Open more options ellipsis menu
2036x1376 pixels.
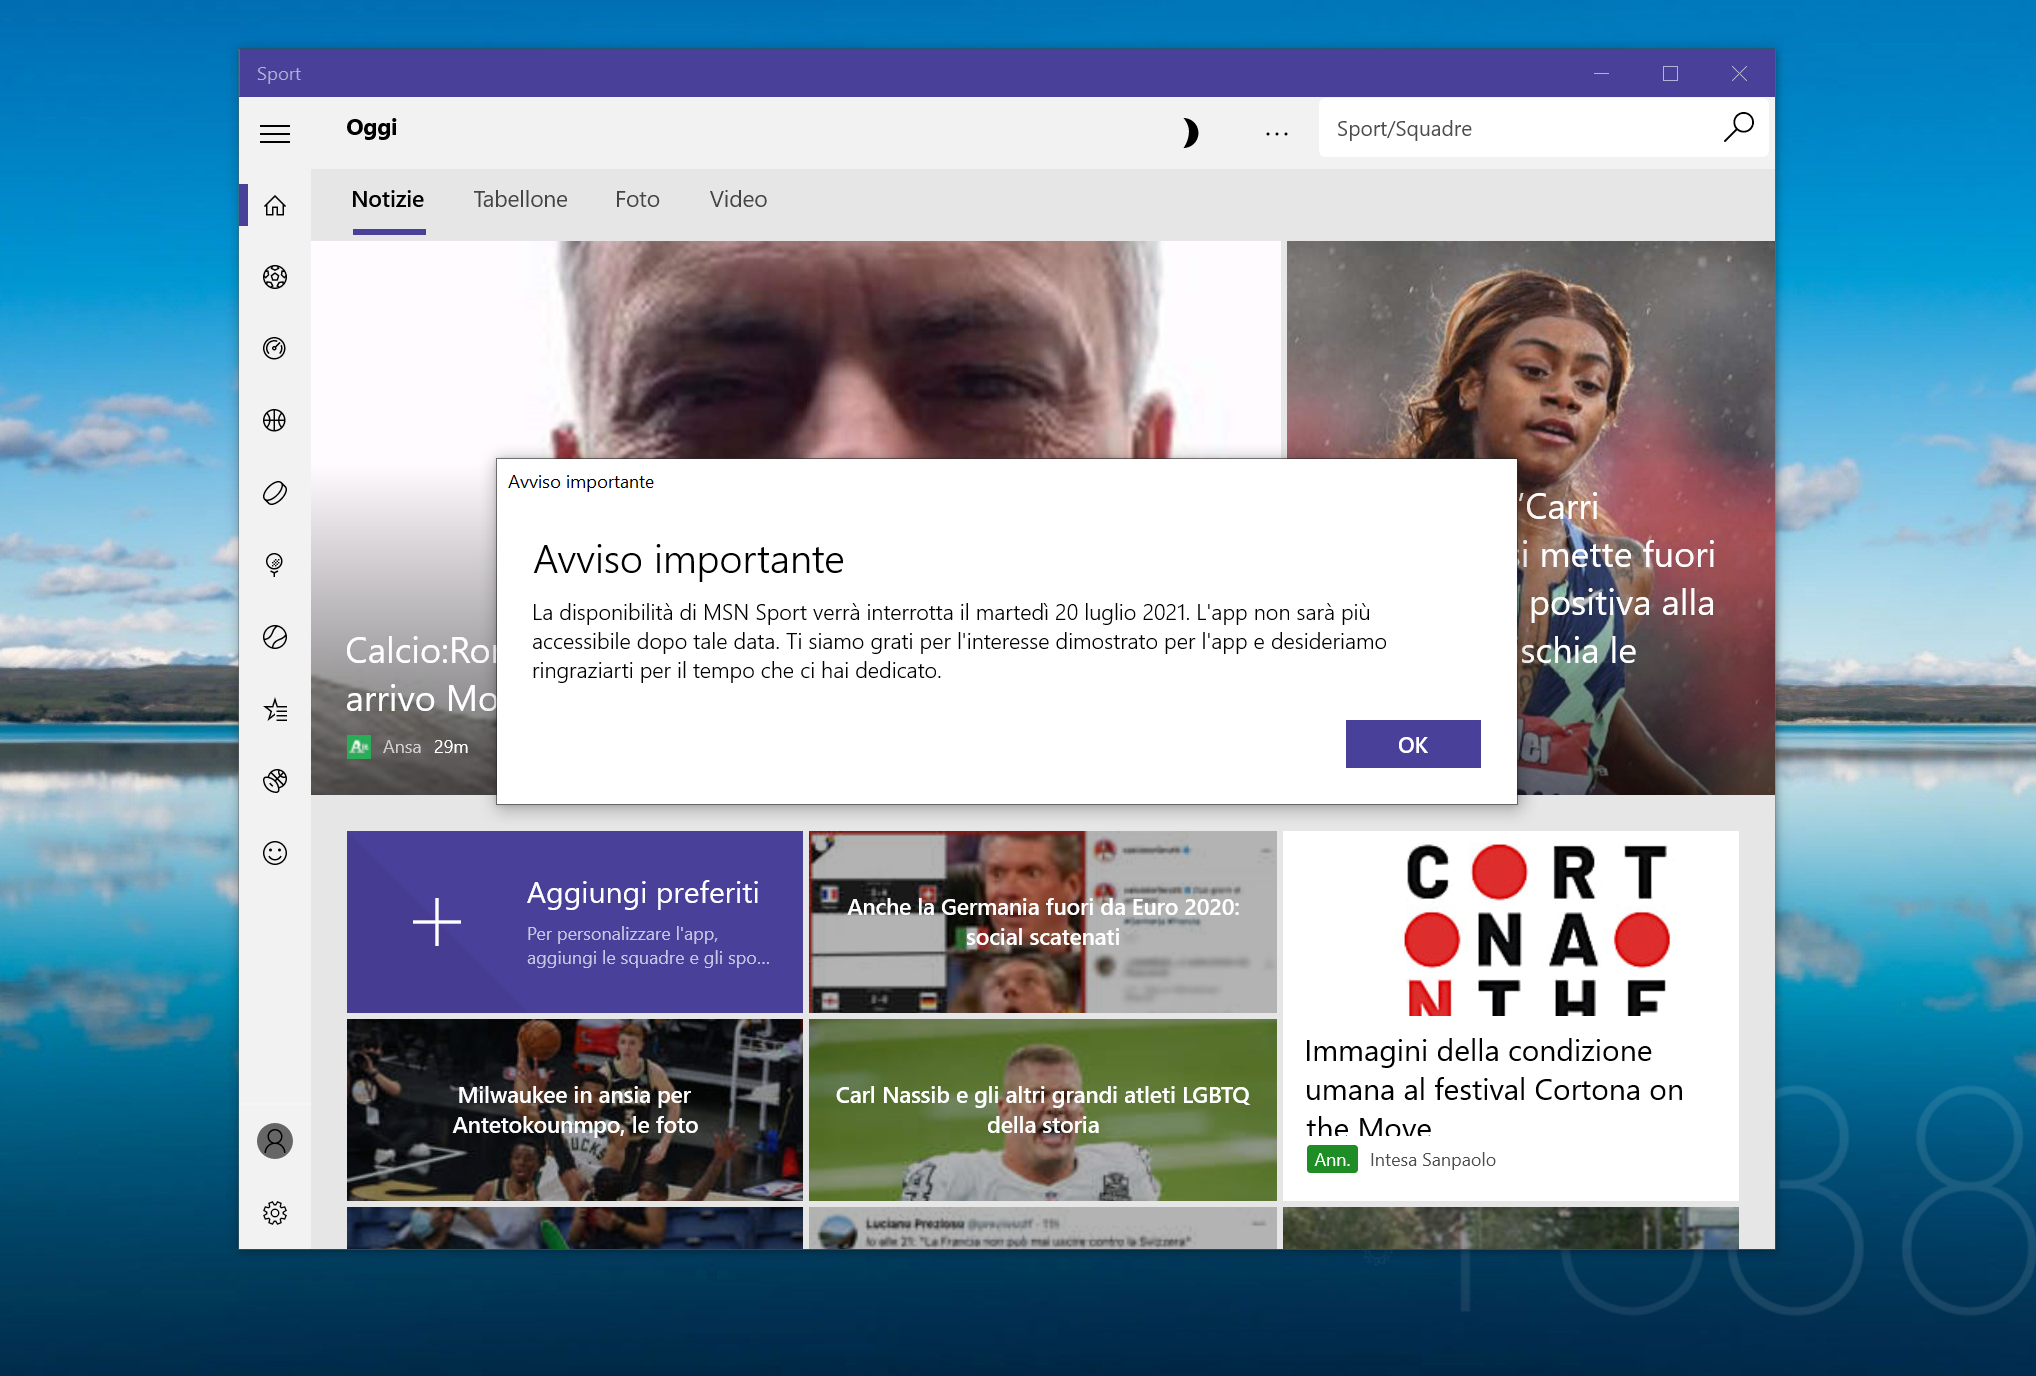tap(1277, 133)
